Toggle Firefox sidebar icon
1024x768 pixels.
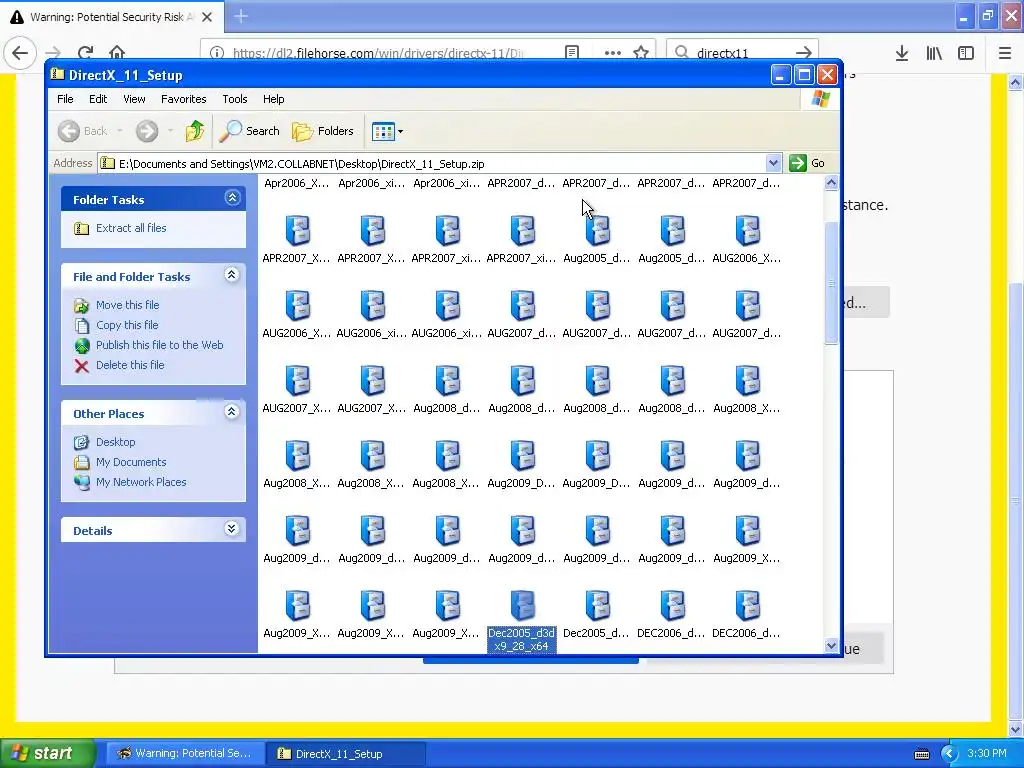pyautogui.click(x=966, y=53)
